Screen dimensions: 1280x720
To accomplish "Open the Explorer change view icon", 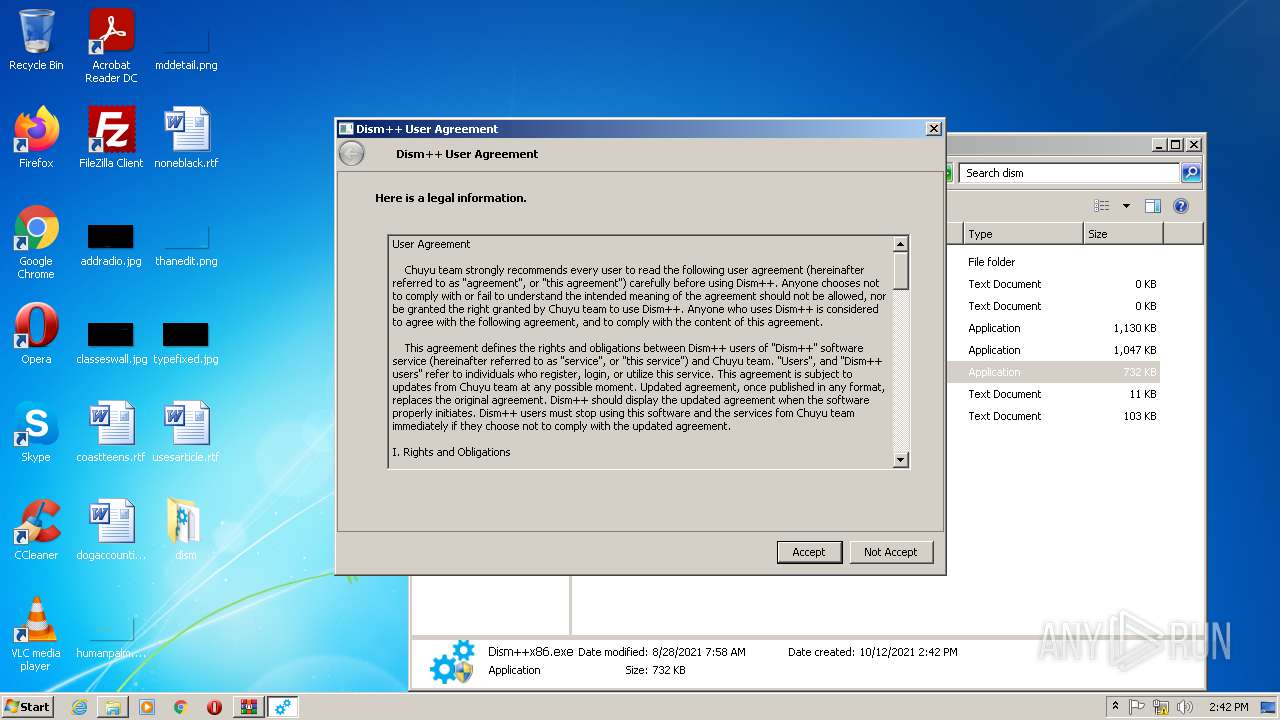I will [1101, 206].
